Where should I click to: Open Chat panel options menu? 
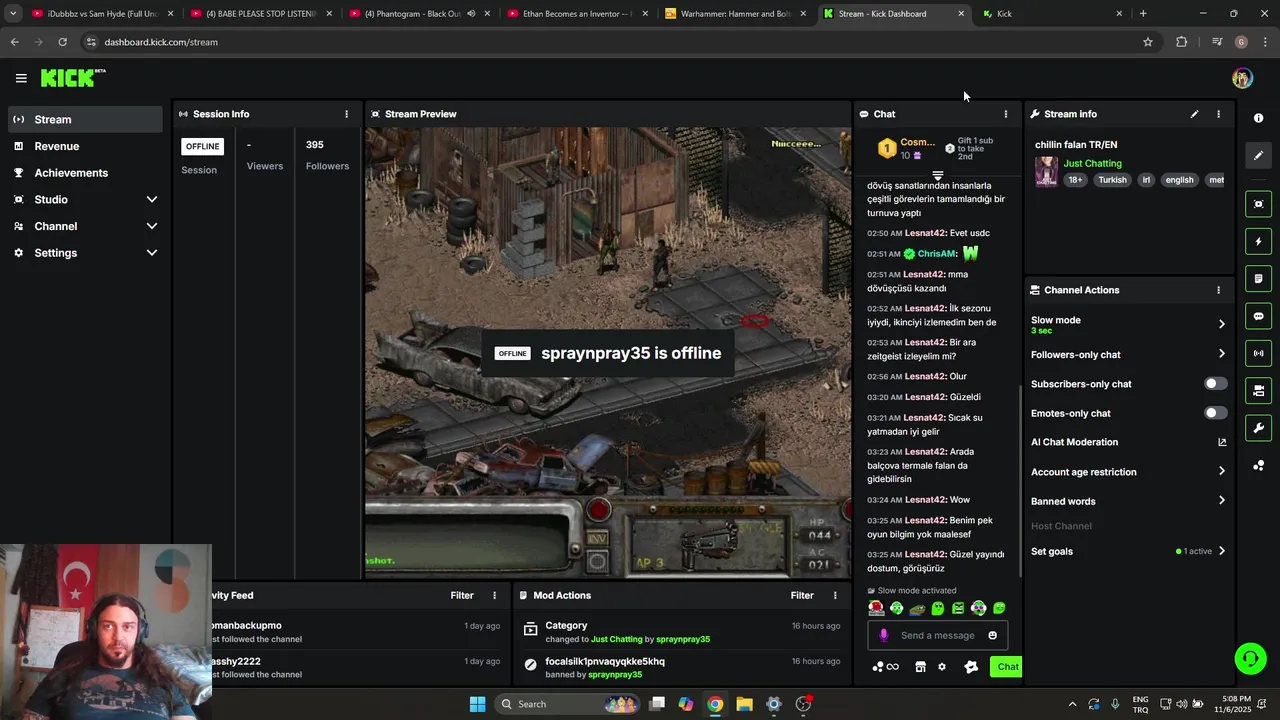point(1006,114)
